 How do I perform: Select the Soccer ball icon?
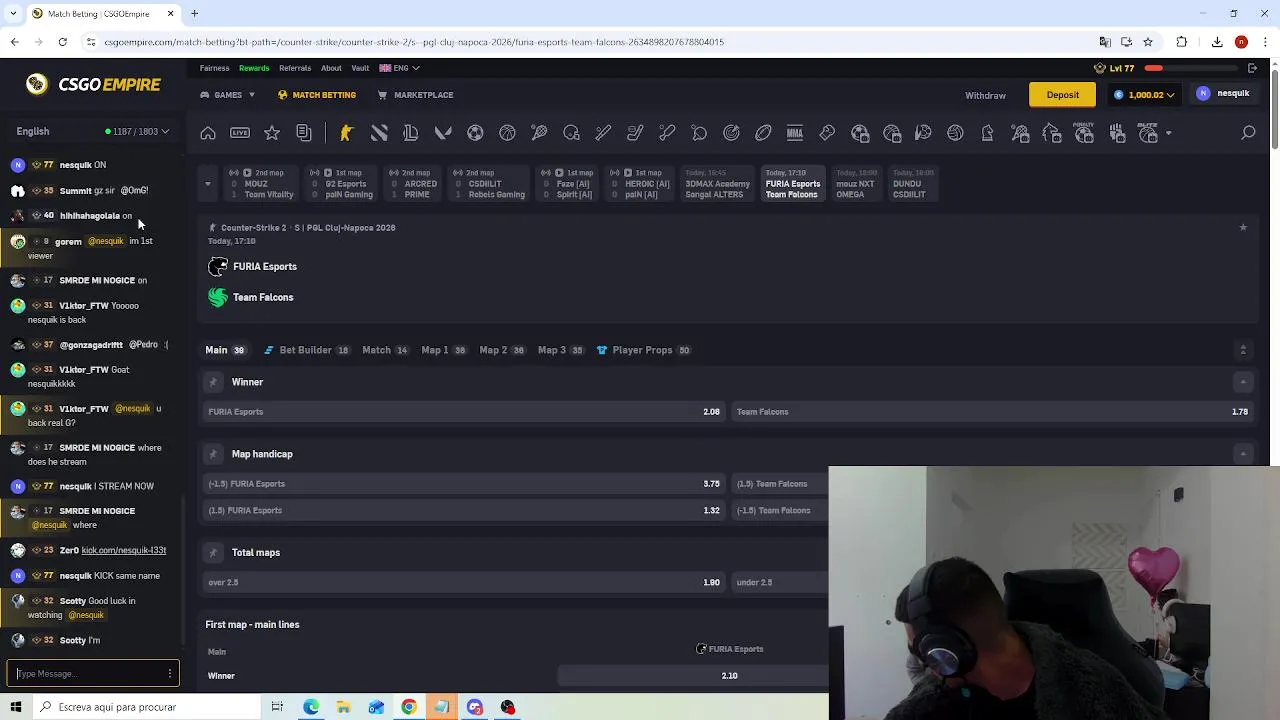pyautogui.click(x=475, y=133)
